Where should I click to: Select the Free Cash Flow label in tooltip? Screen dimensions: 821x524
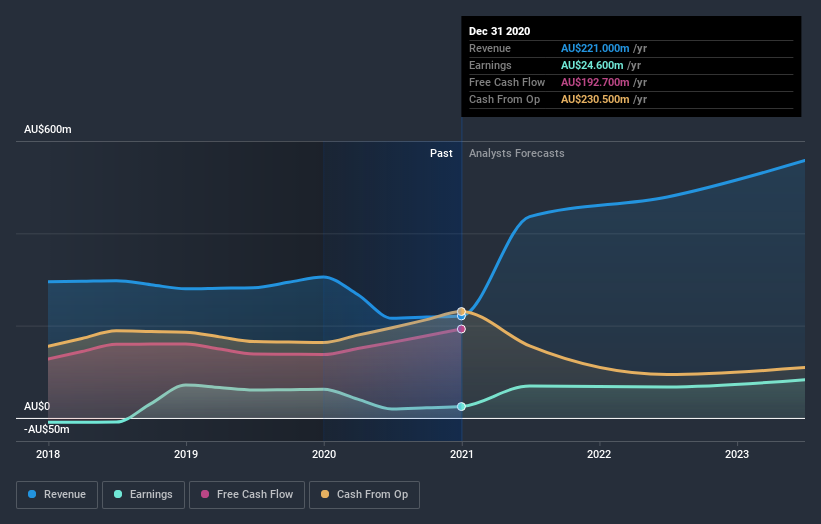507,82
